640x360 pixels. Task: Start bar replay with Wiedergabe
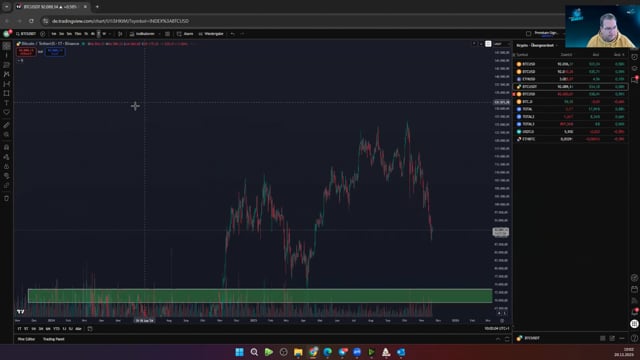[x=211, y=34]
